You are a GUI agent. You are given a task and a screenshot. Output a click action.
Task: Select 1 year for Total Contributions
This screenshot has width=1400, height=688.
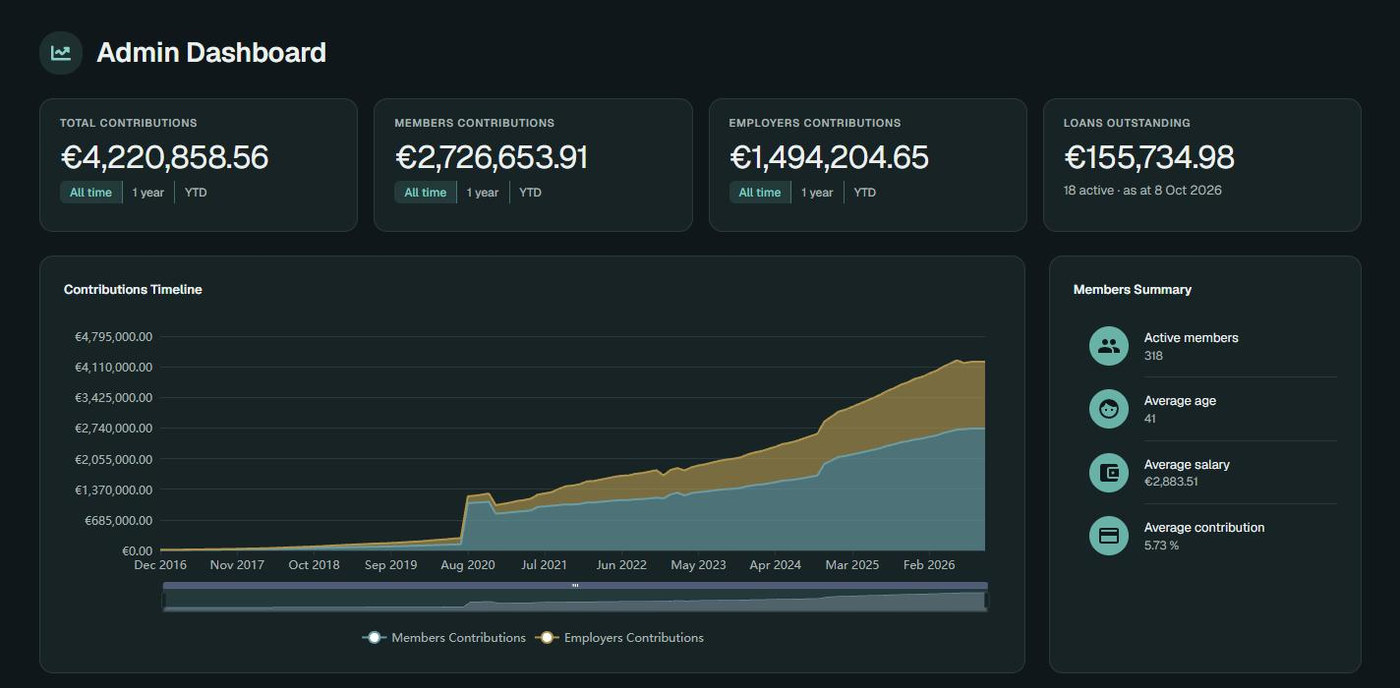coord(148,192)
